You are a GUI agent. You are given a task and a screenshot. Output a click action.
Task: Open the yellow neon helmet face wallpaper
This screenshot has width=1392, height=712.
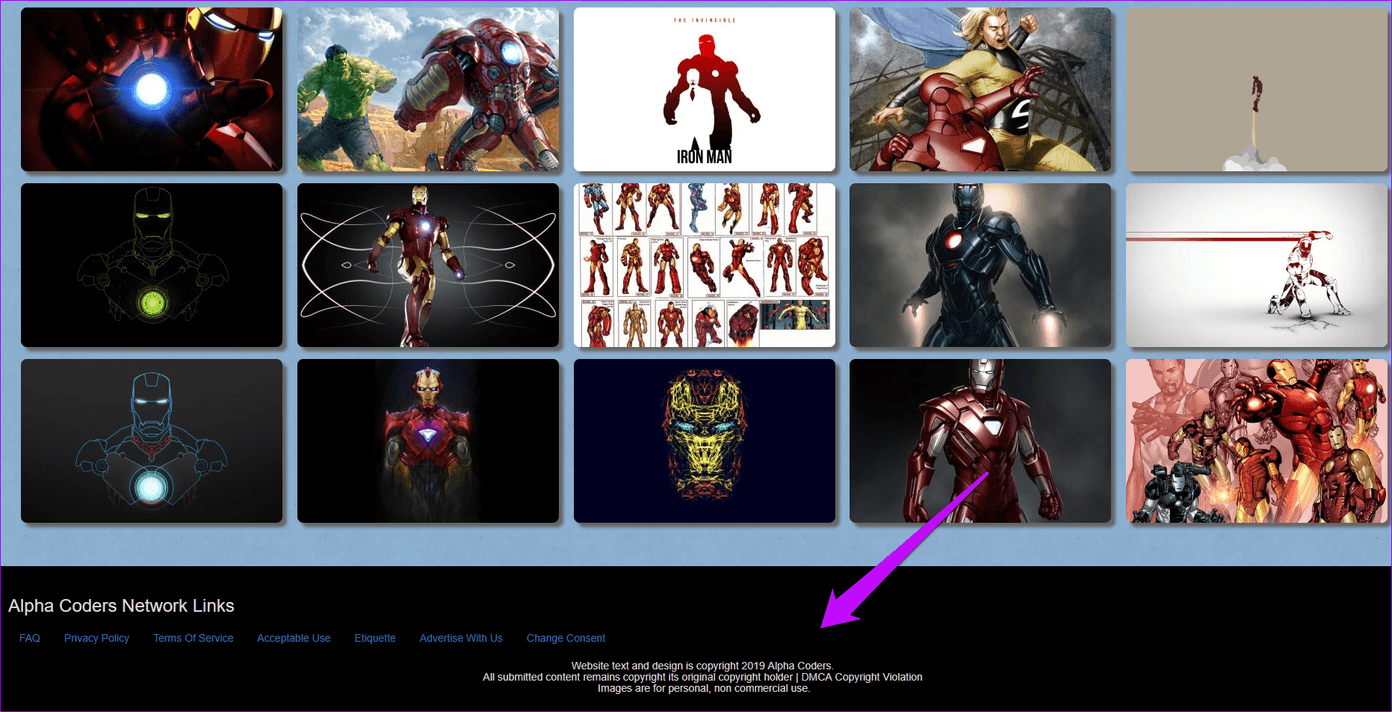(705, 441)
